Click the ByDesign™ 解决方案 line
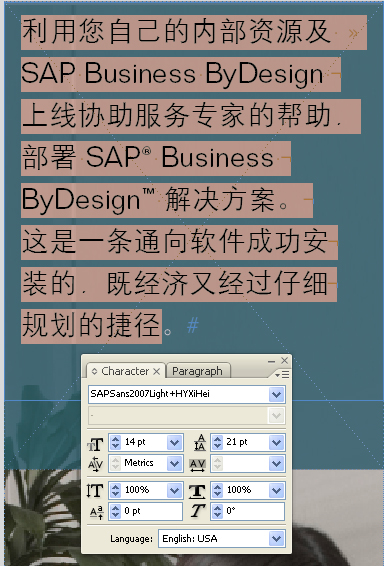This screenshot has height=566, width=388. pyautogui.click(x=167, y=200)
